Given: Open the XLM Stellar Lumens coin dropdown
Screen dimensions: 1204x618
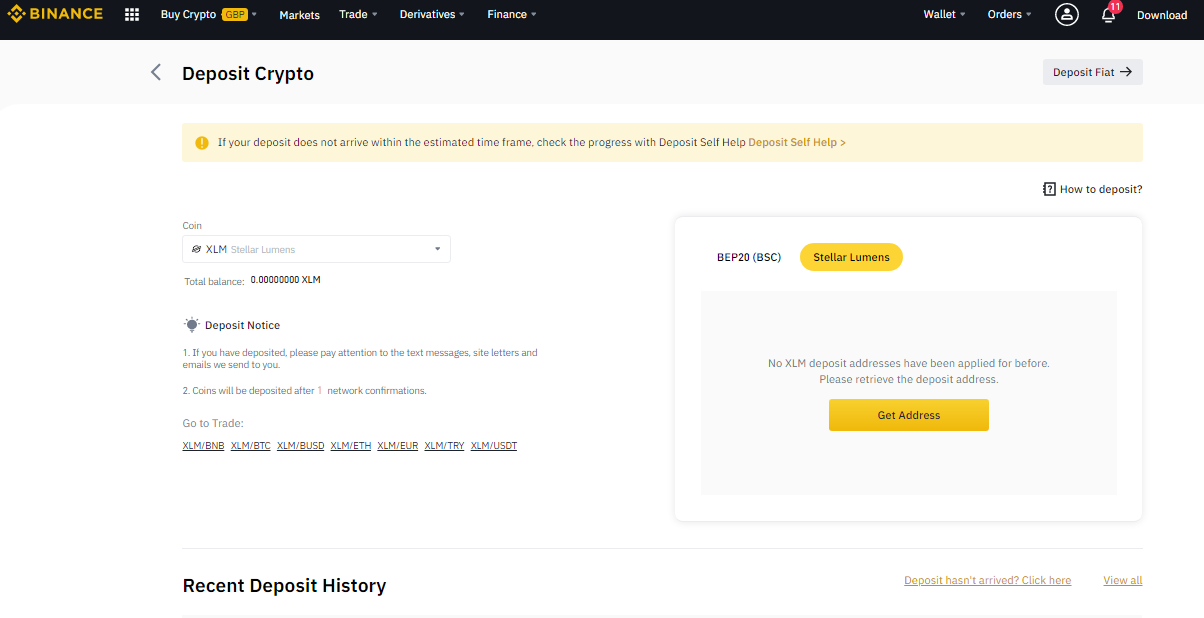Looking at the screenshot, I should (316, 249).
